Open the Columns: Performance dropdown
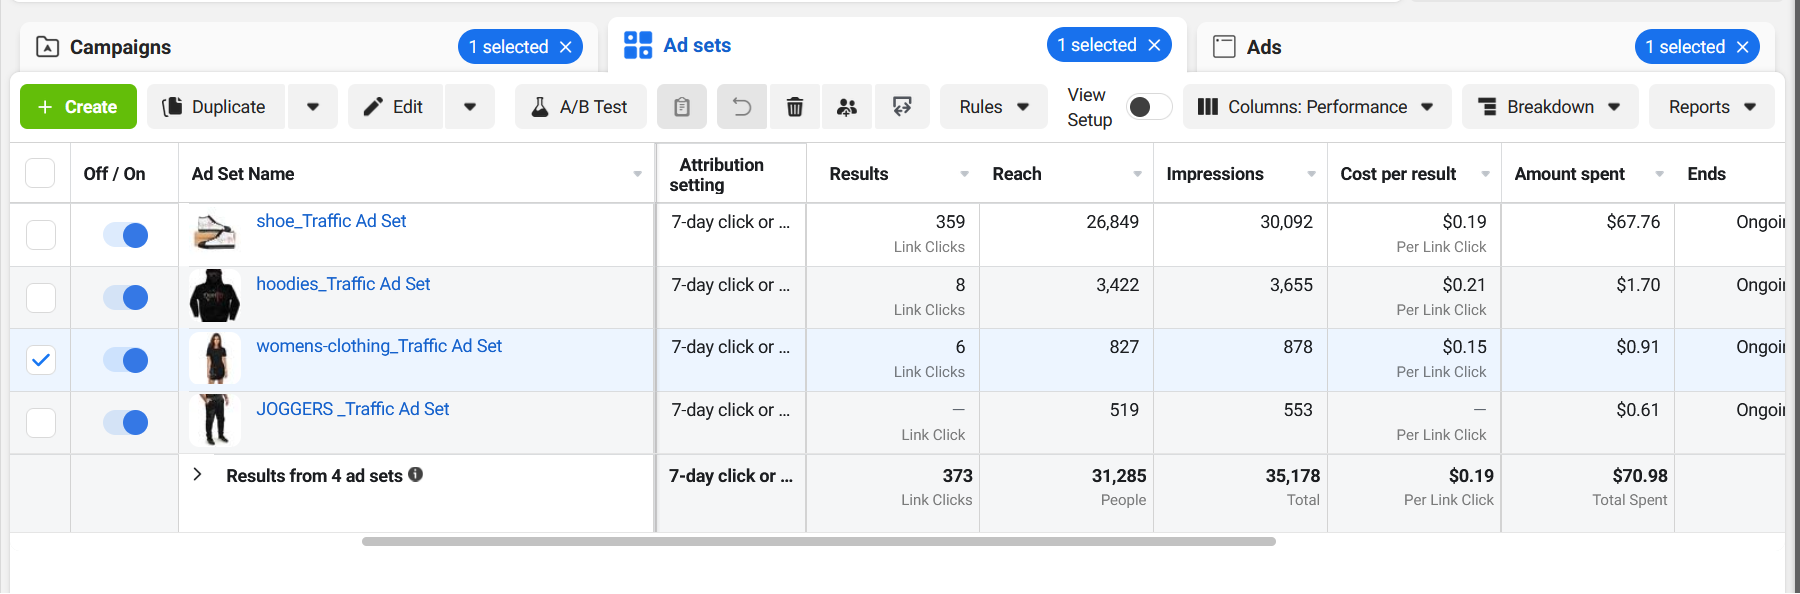 point(1316,107)
